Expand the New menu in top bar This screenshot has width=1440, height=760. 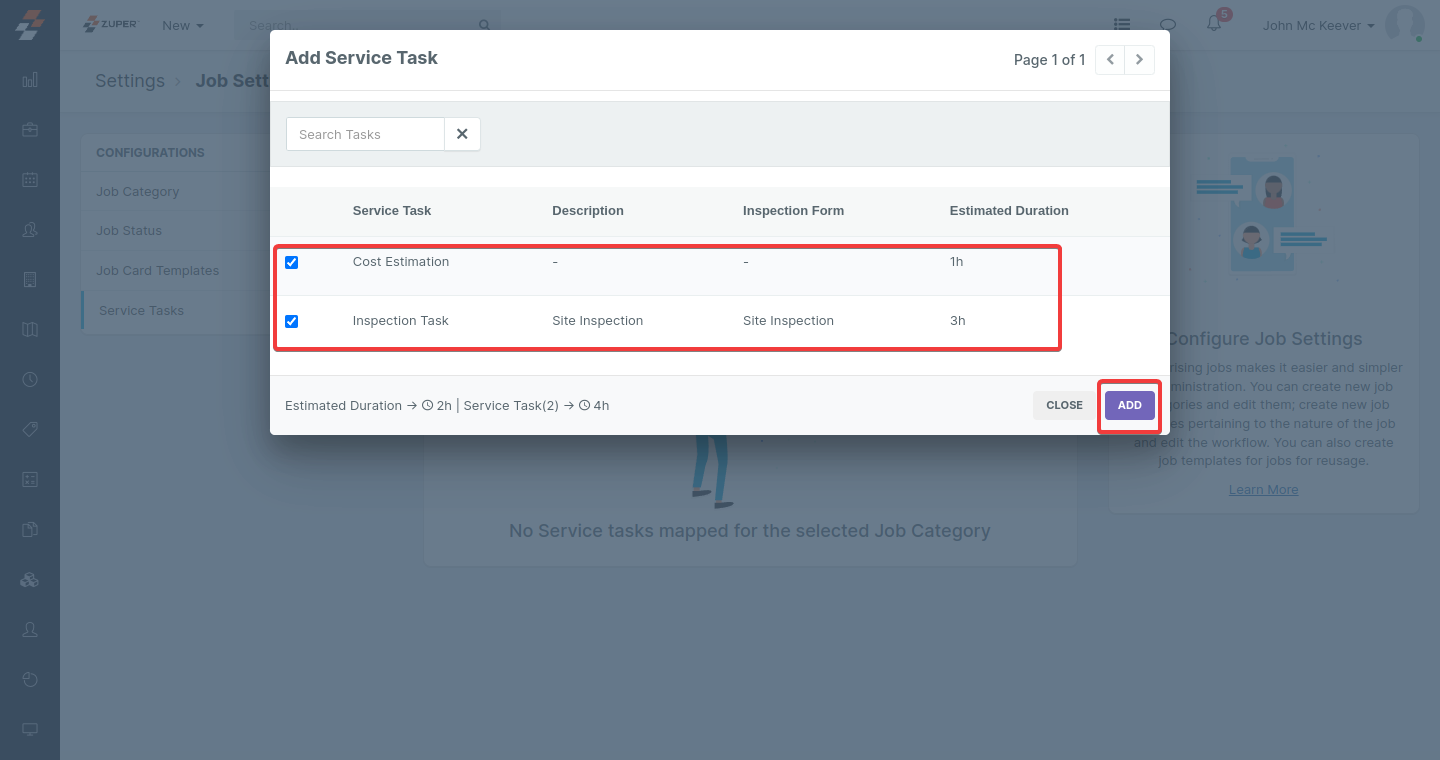click(182, 25)
